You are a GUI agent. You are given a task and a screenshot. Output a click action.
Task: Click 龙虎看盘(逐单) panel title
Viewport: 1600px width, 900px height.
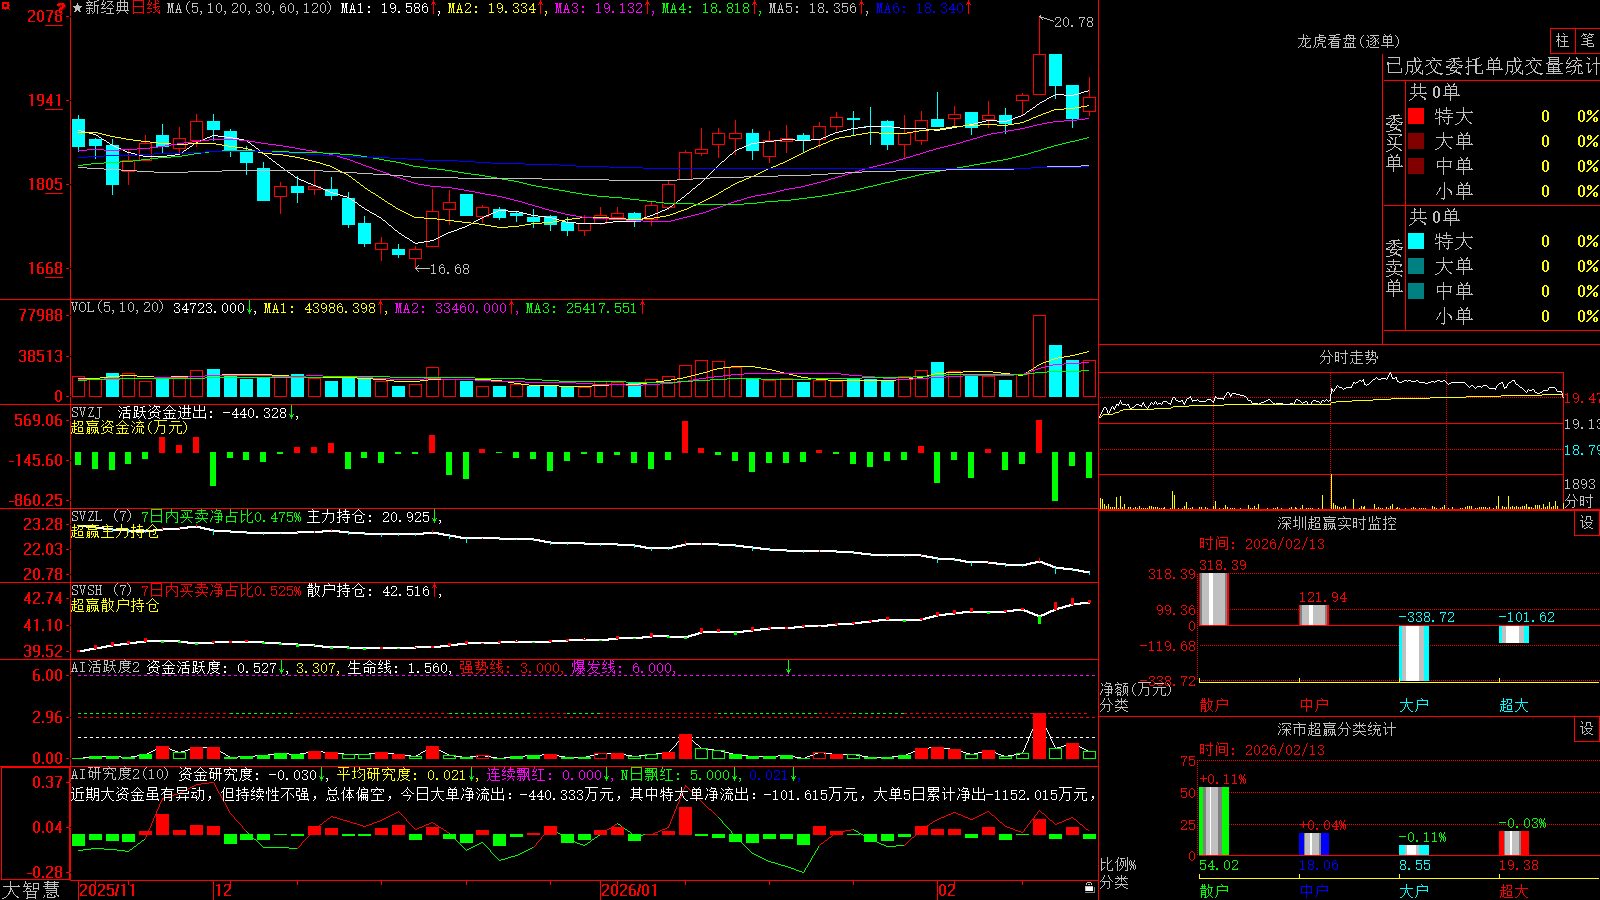click(1348, 41)
